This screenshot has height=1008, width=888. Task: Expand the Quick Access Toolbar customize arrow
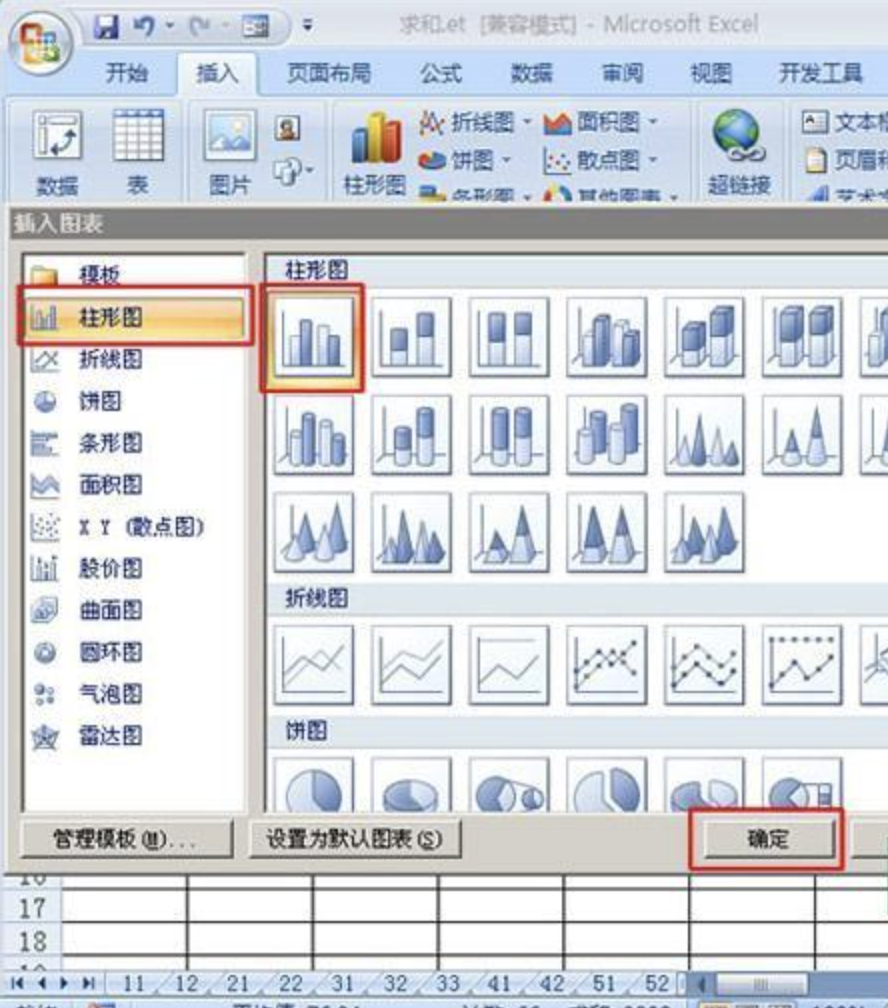point(307,26)
